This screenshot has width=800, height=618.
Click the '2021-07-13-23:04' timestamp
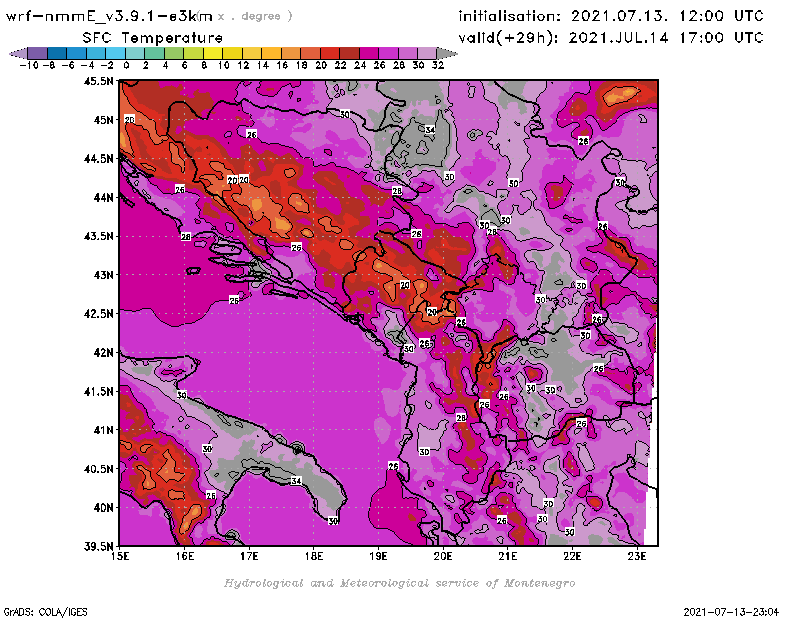point(731,612)
